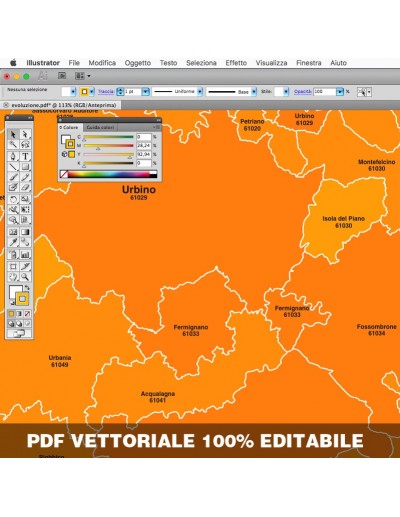This screenshot has width=400, height=517.
Task: Open the Traccia stroke panel link
Action: 106,91
